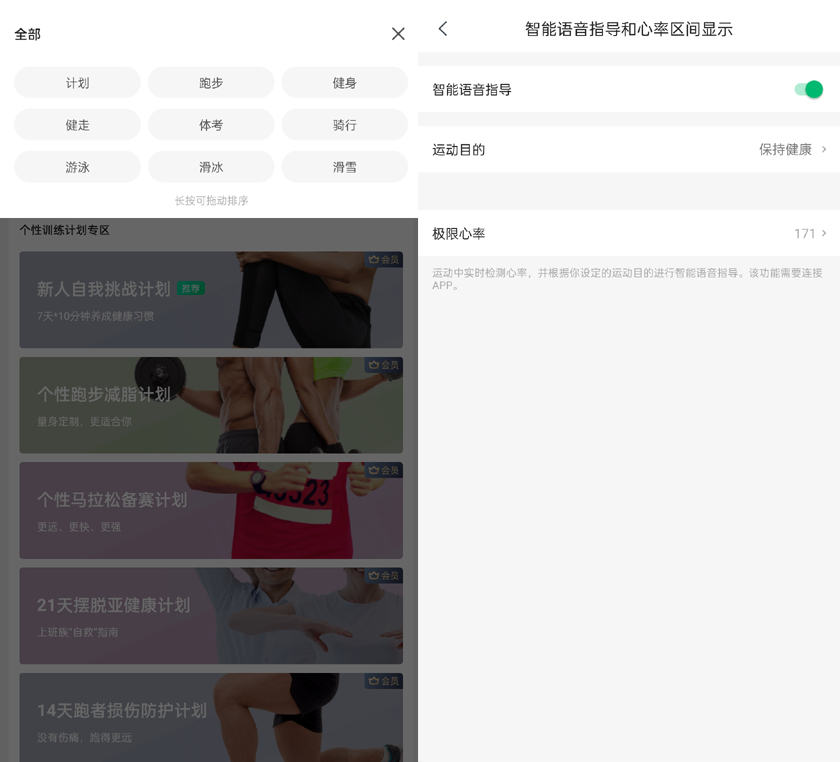The image size is (840, 762).
Task: Select the 计划 category chip
Action: [x=77, y=83]
